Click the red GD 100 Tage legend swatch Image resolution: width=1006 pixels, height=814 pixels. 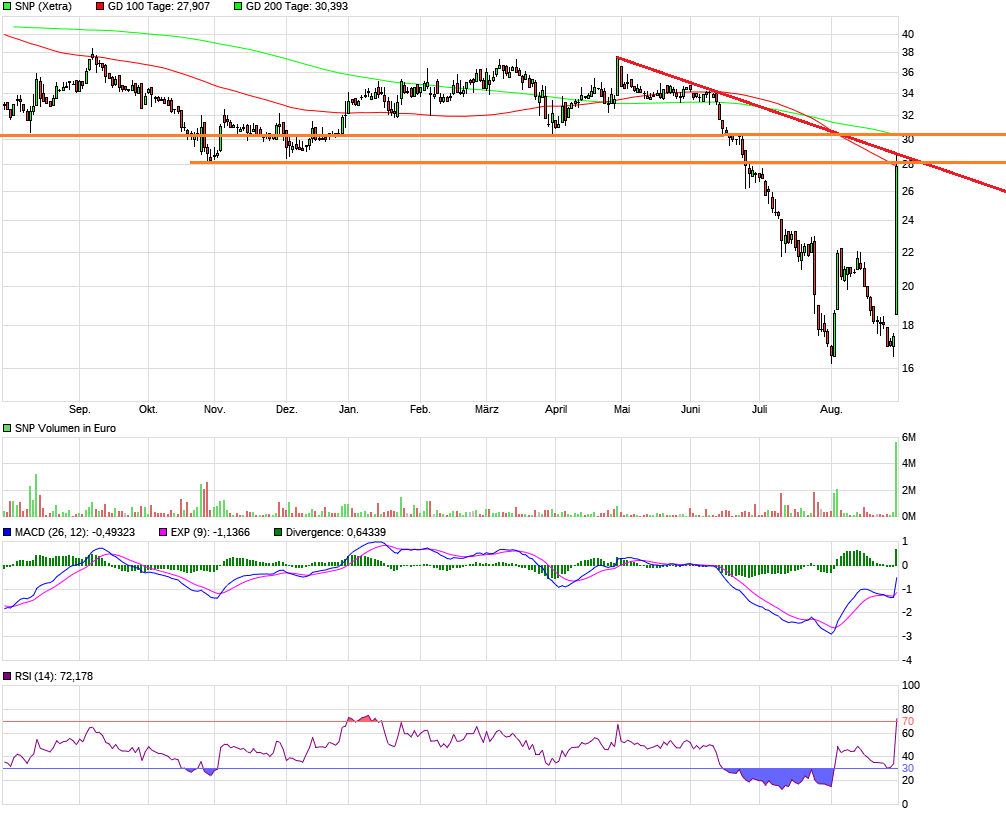point(100,6)
